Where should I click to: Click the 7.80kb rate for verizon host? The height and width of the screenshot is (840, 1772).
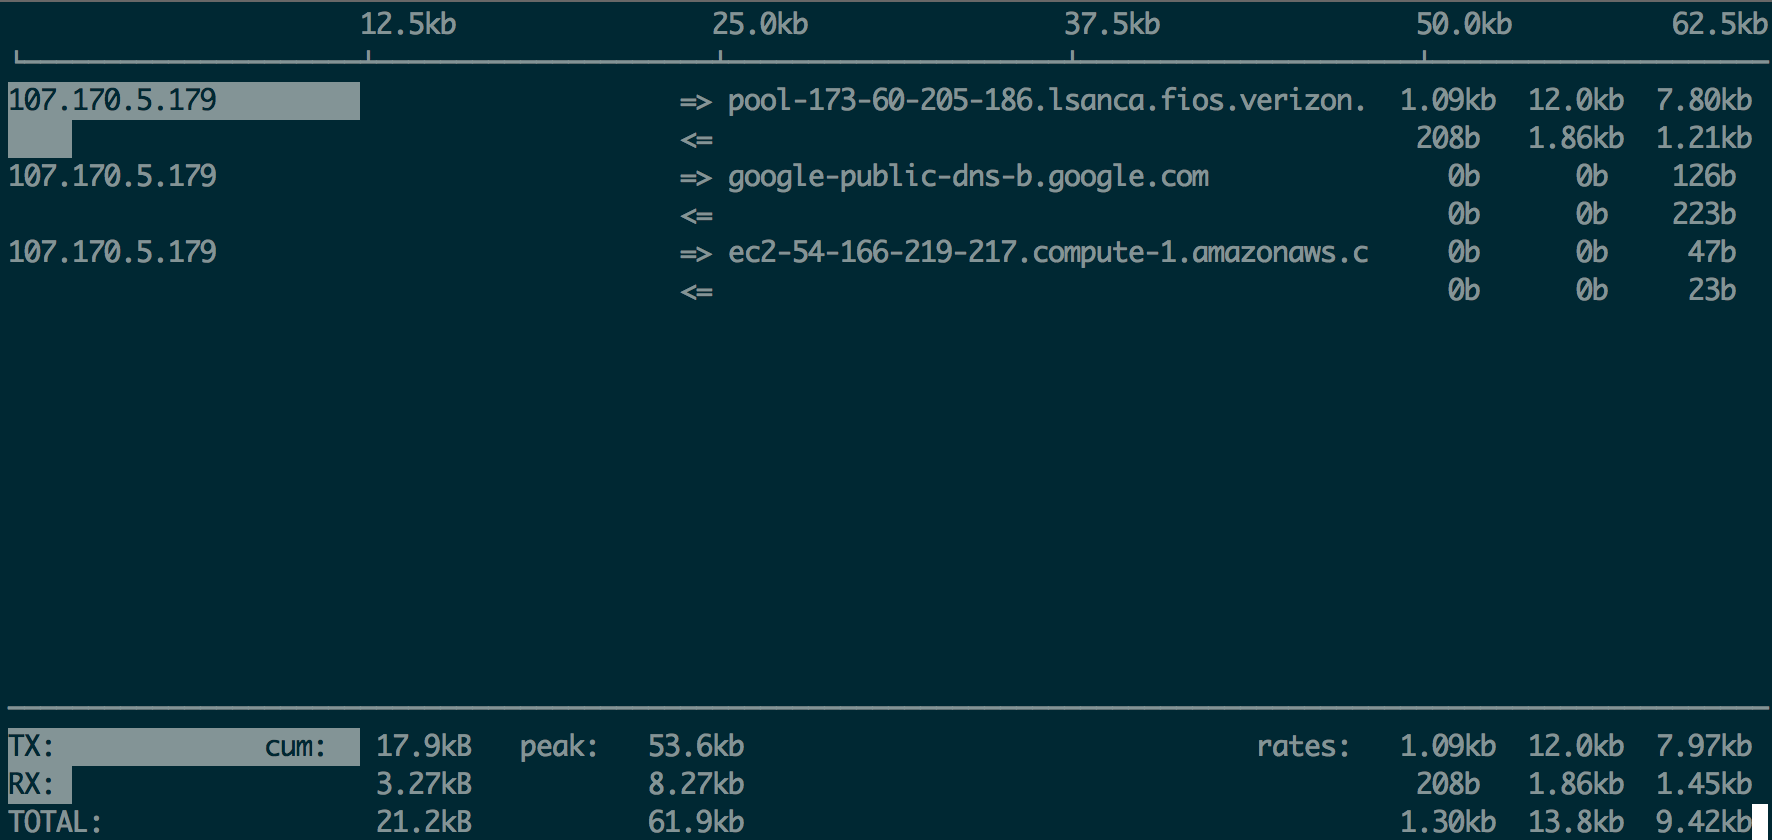pos(1704,101)
